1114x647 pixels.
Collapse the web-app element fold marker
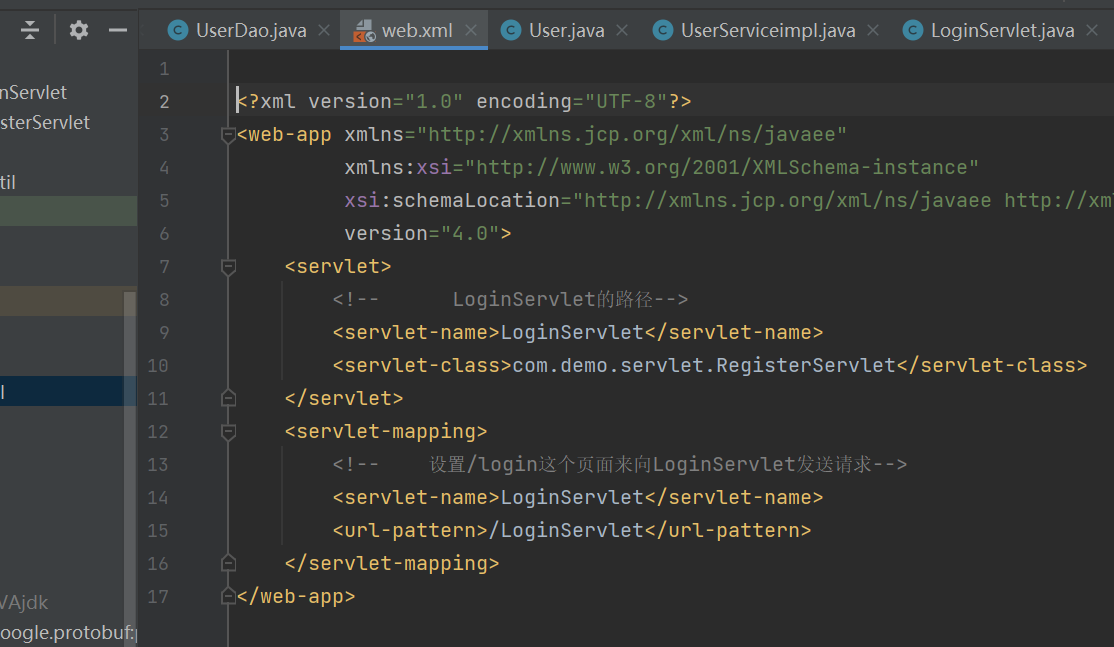click(x=228, y=135)
